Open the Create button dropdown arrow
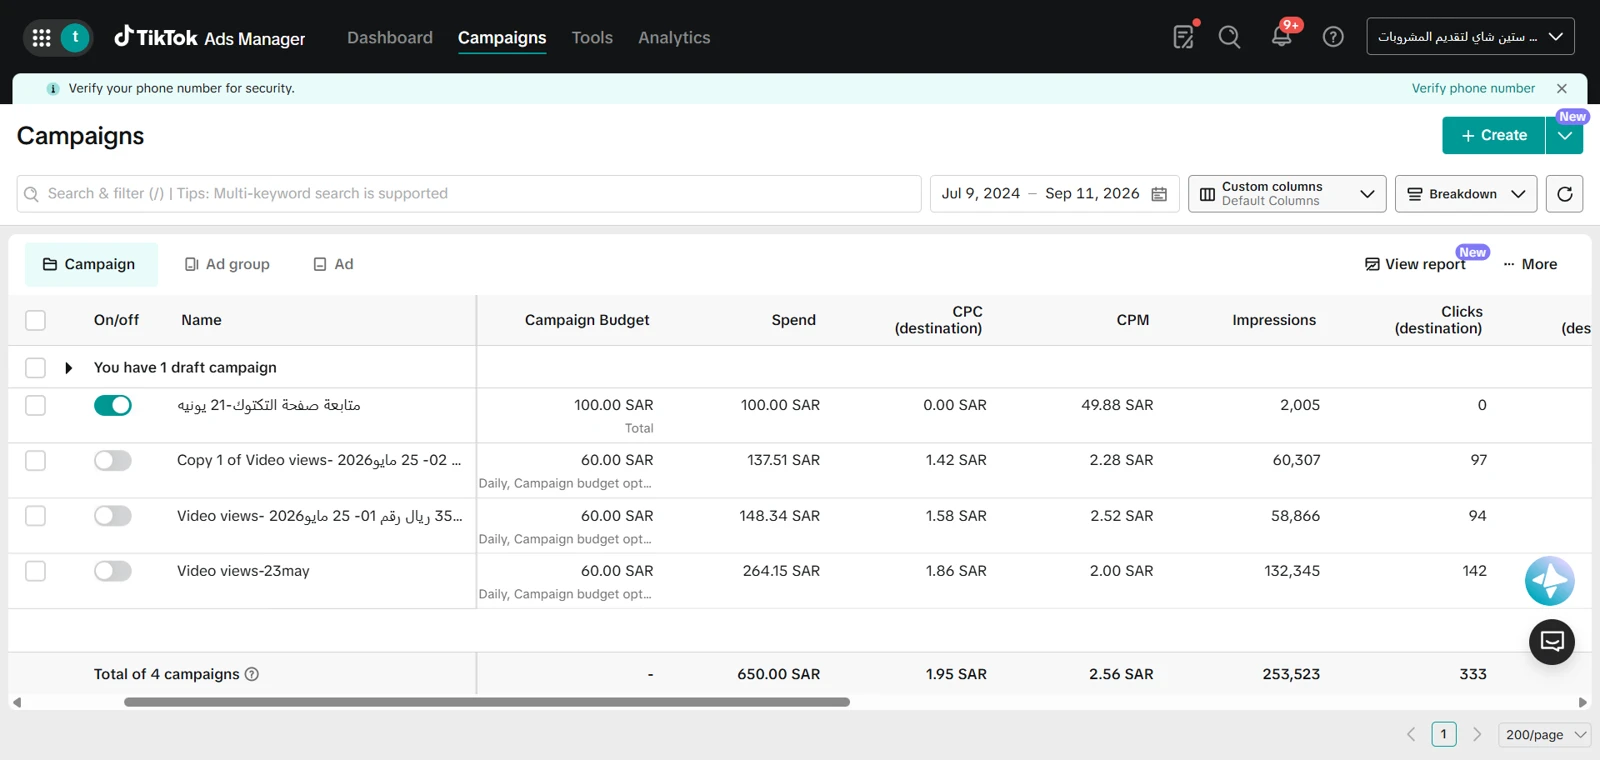Image resolution: width=1600 pixels, height=760 pixels. [x=1564, y=135]
